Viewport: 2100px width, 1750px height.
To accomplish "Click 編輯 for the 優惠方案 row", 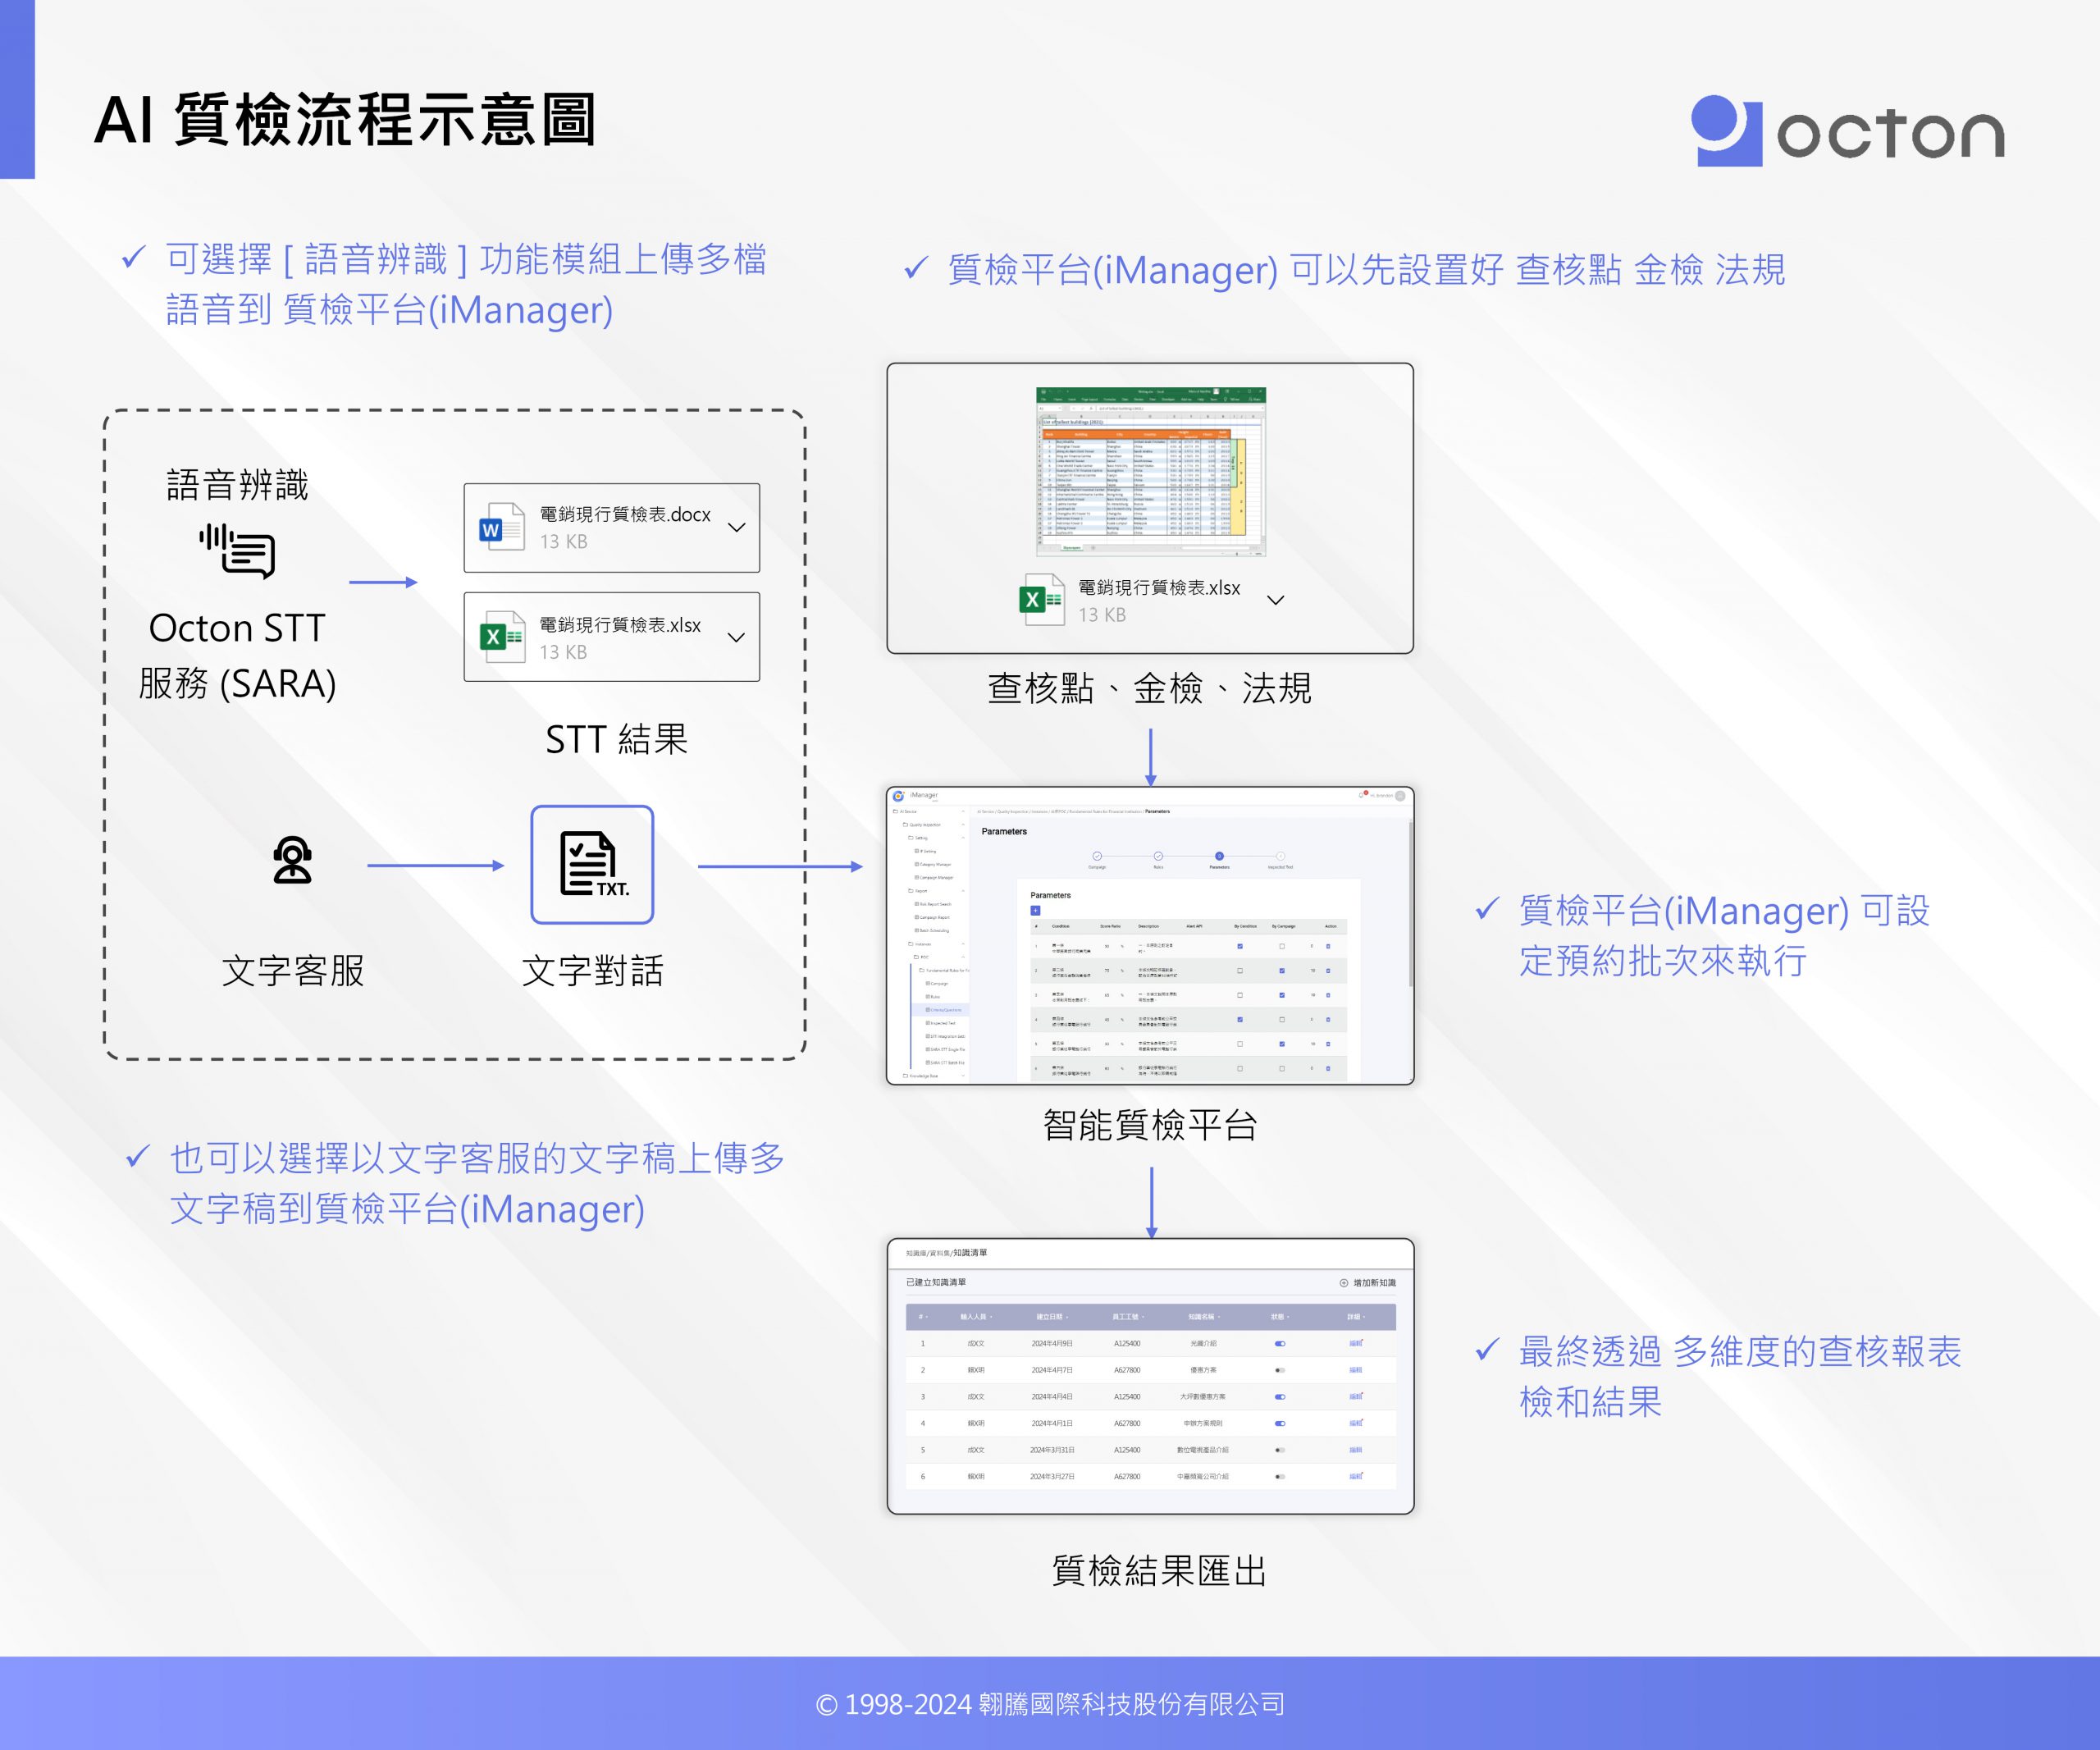I will pos(1356,1370).
